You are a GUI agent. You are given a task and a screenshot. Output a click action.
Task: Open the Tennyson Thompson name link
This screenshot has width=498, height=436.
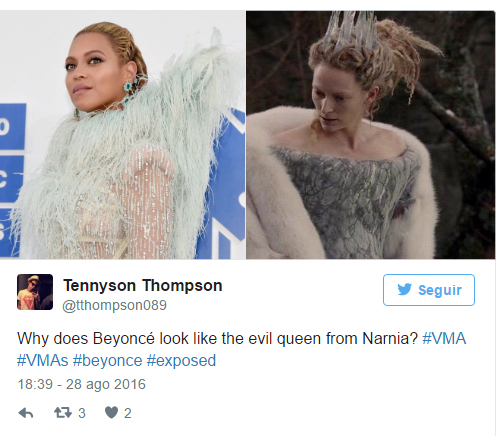point(143,286)
